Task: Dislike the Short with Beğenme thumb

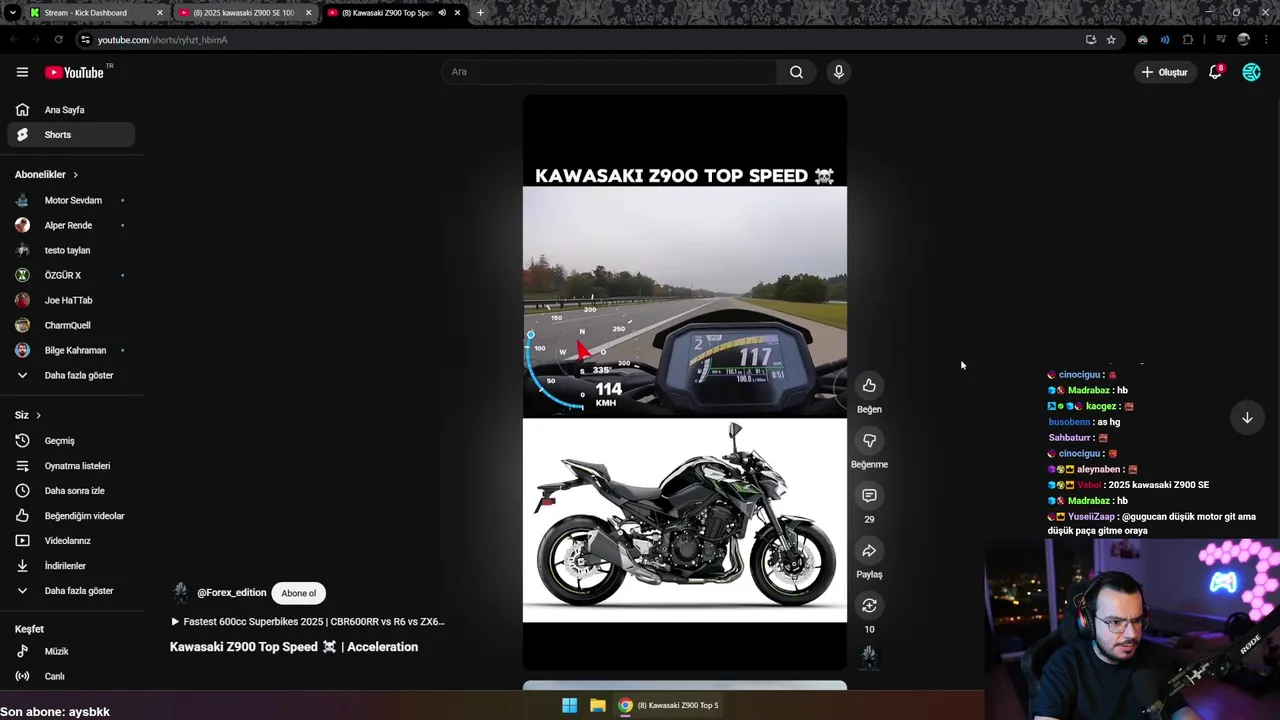Action: click(x=869, y=441)
